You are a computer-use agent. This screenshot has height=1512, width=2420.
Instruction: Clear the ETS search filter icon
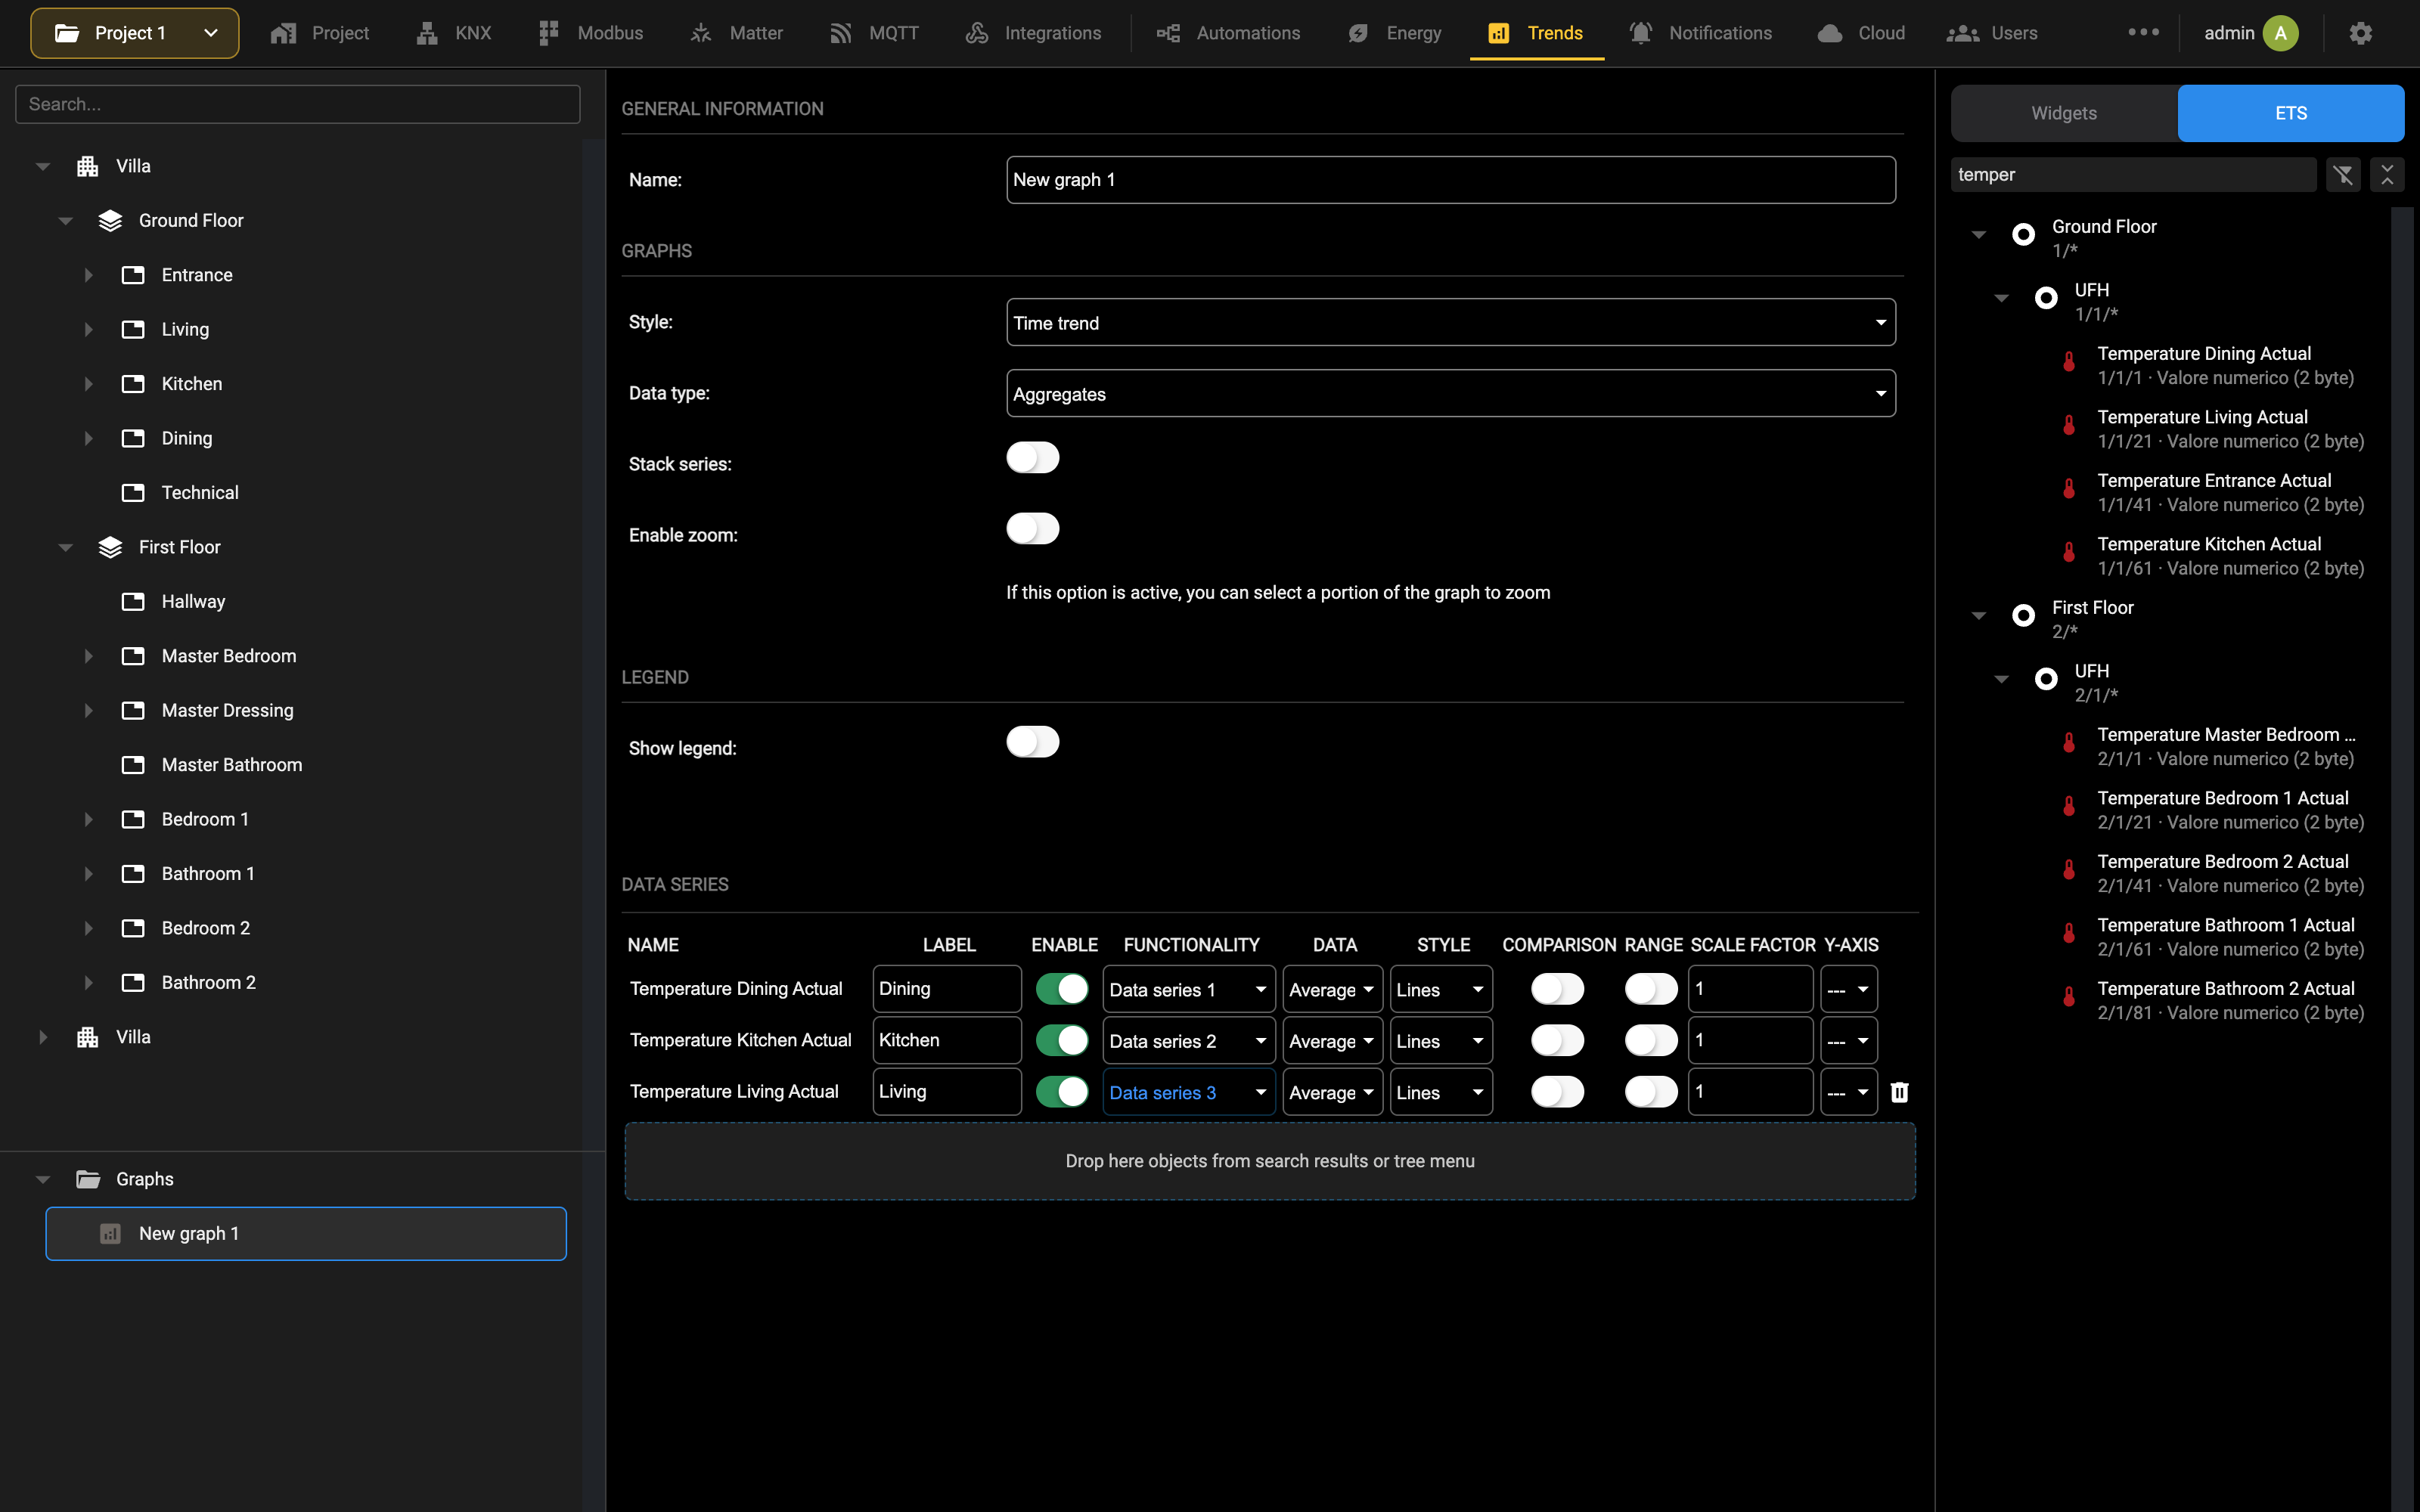tap(2343, 175)
